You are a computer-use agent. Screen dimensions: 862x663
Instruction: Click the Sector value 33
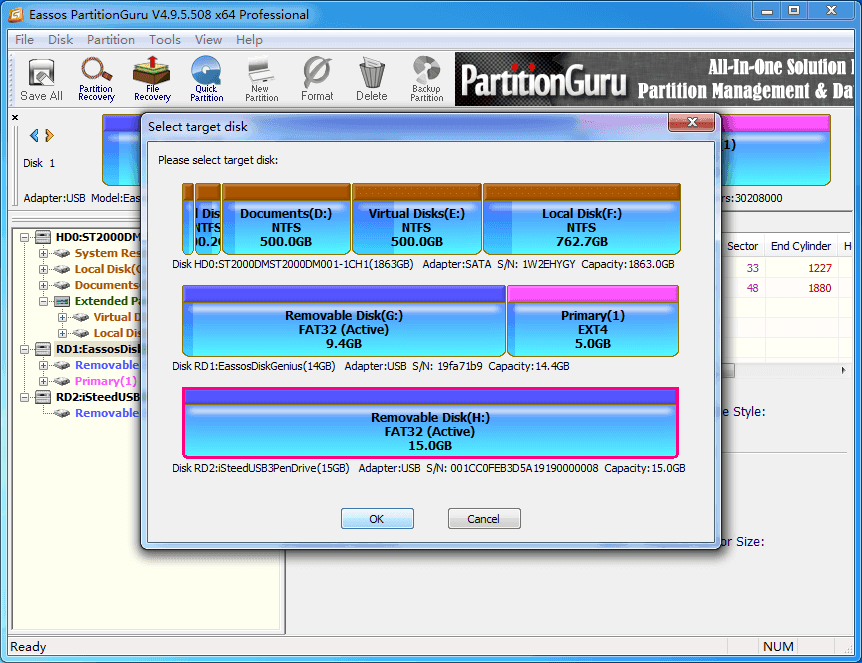(x=753, y=268)
